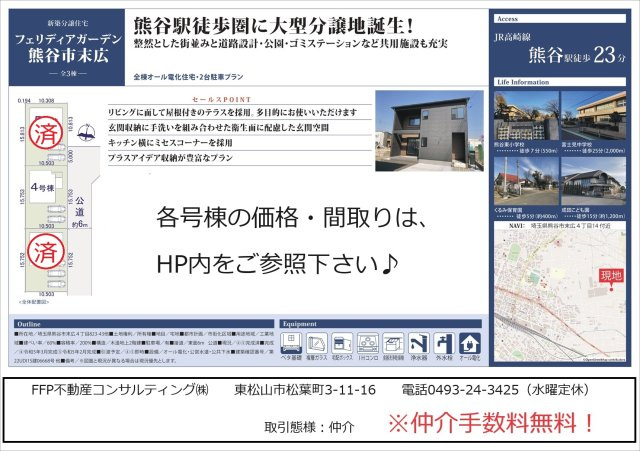Click FFP不動産コンサルティング㈱ company name
Screen dimensions: 640x451
point(120,390)
